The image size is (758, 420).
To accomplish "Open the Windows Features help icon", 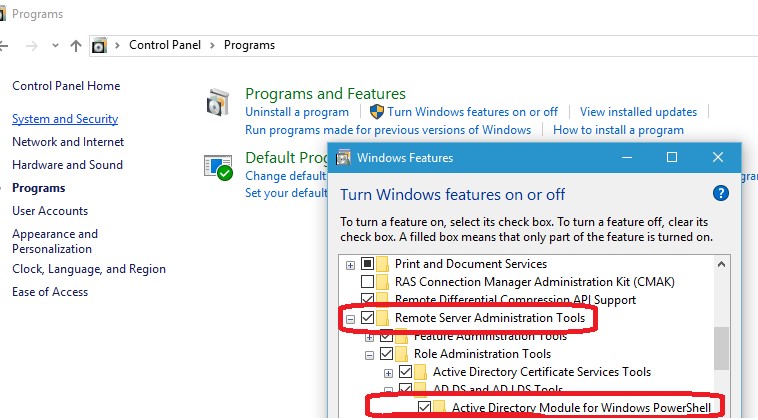I will [720, 193].
